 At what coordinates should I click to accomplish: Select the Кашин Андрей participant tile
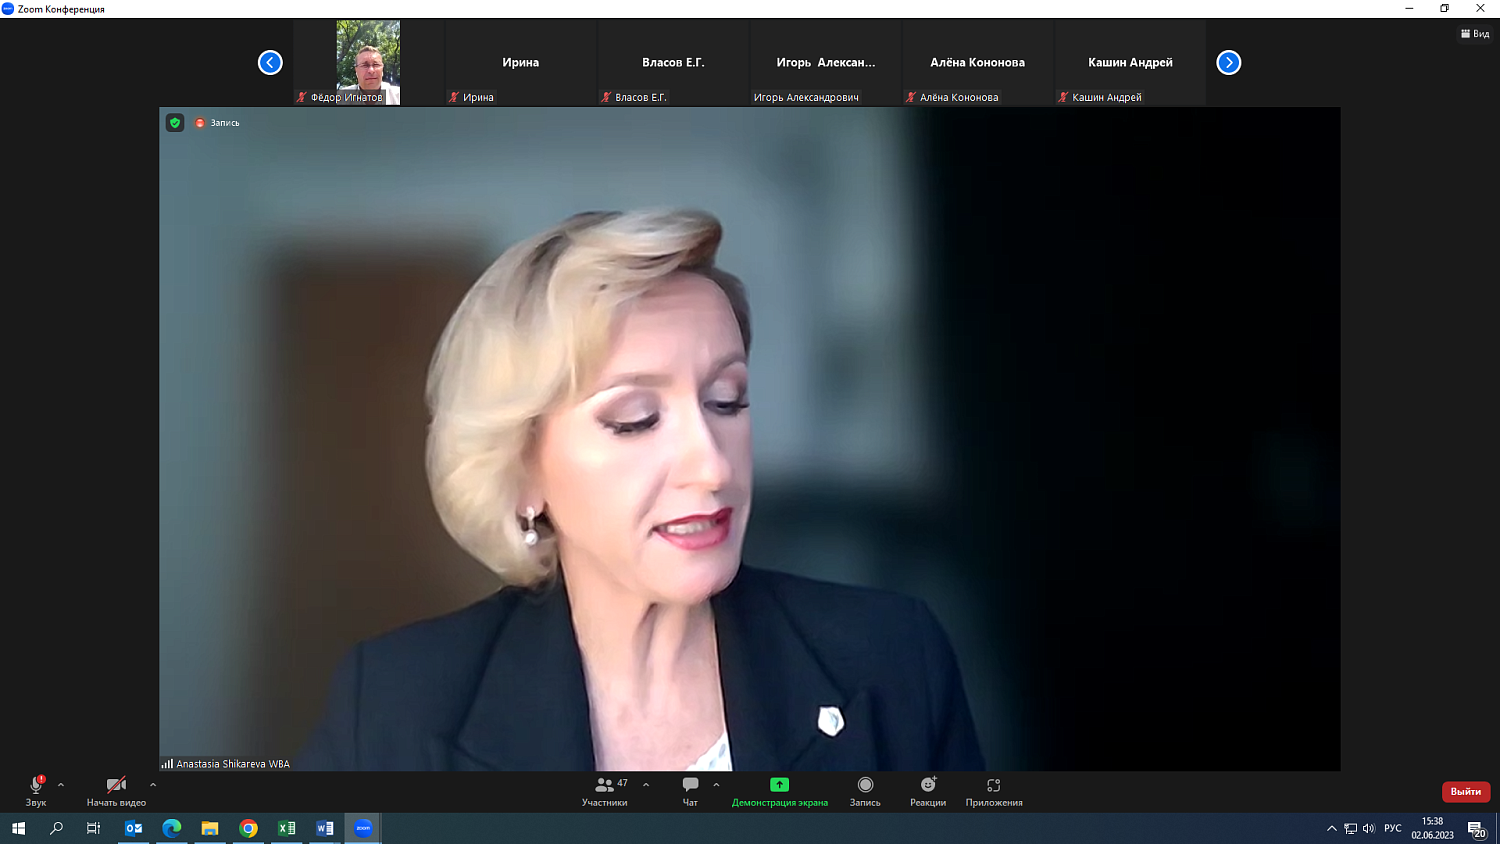1130,63
